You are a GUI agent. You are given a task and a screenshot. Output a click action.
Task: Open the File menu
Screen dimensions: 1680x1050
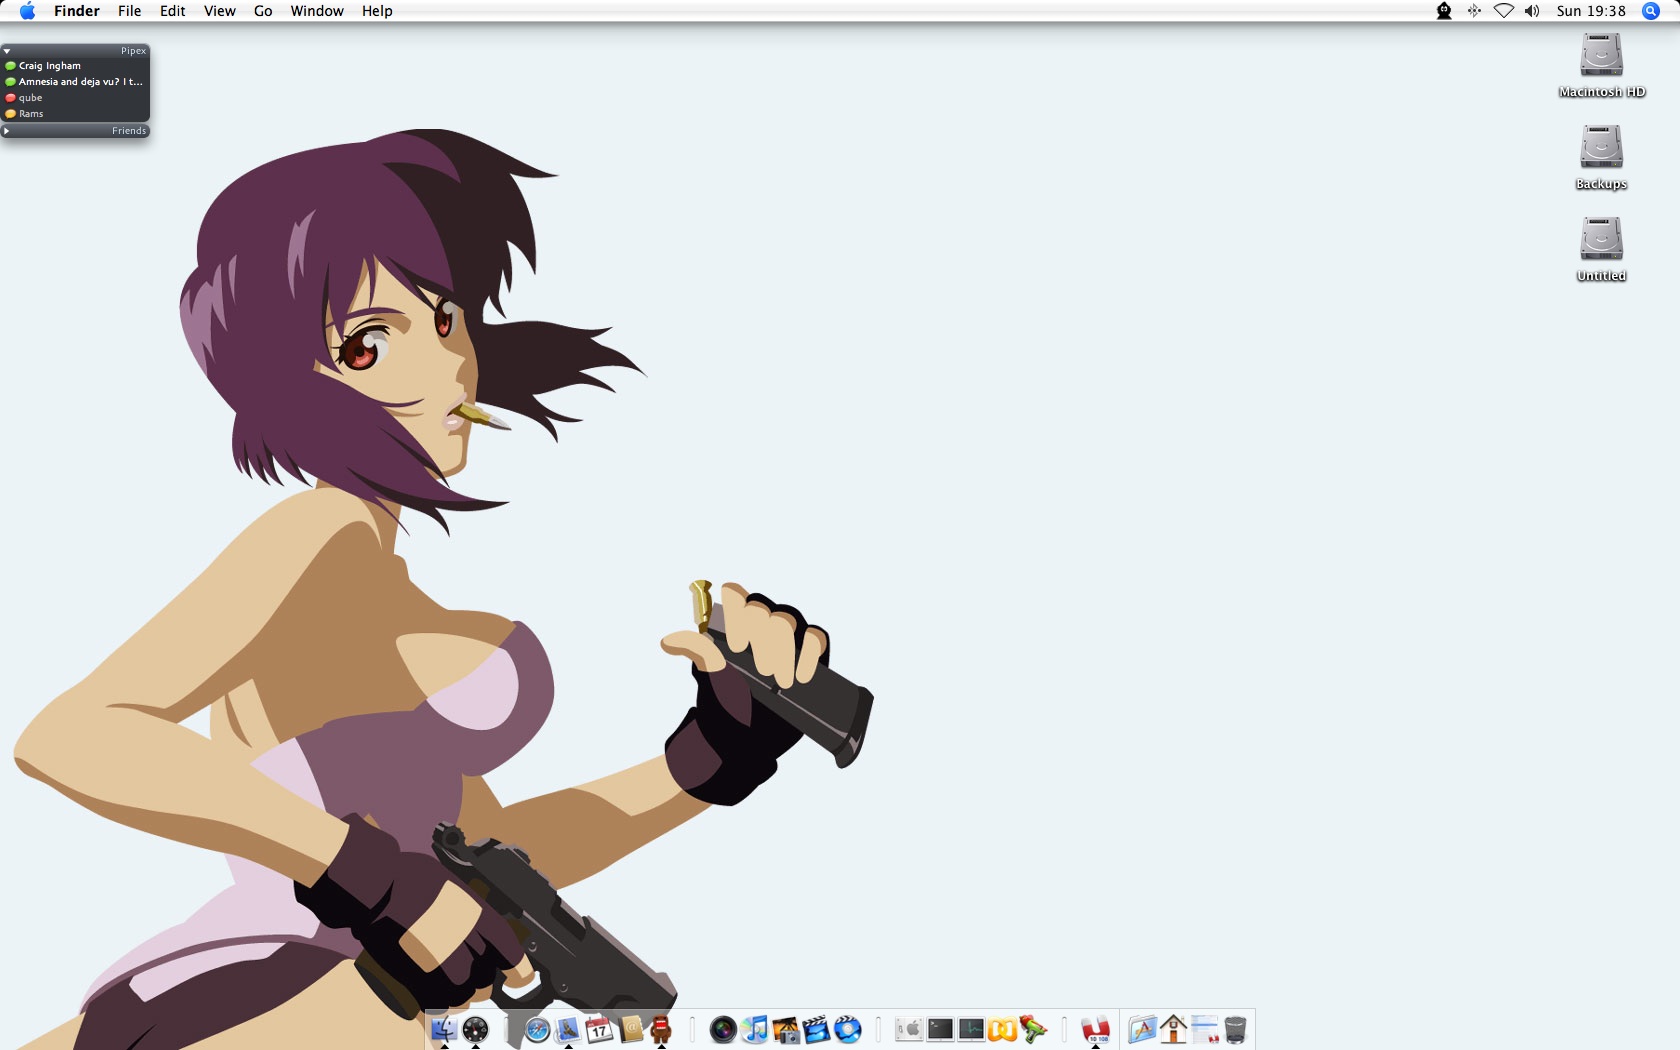pos(130,11)
